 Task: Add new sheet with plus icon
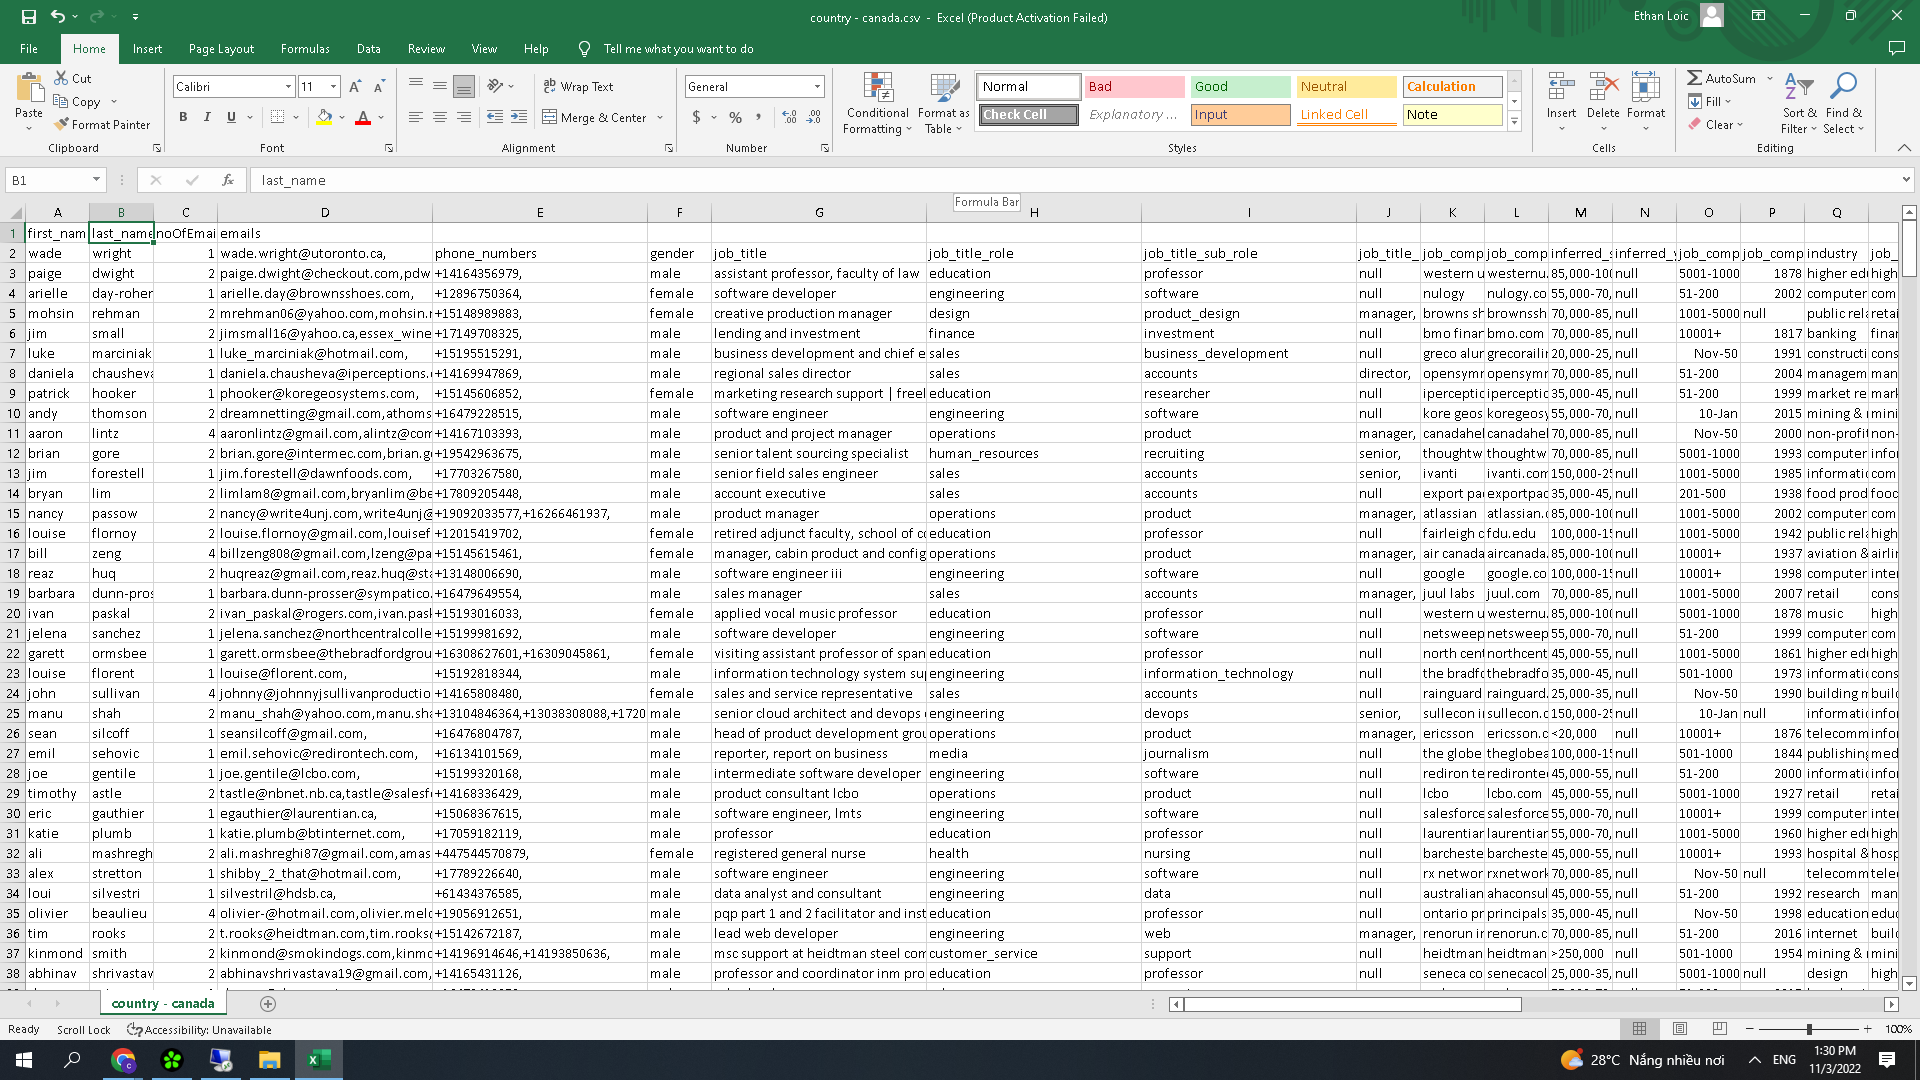[268, 1003]
